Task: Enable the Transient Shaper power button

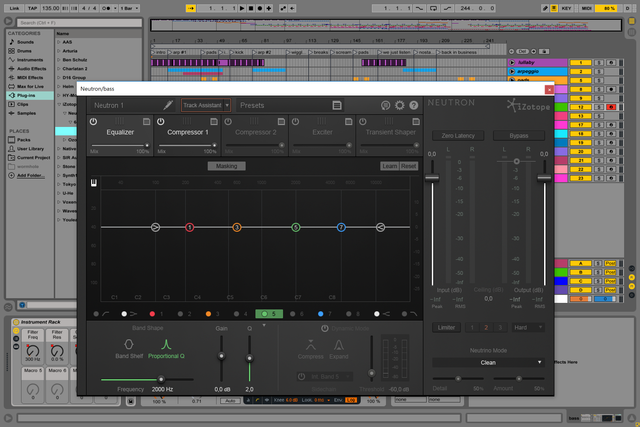Action: tap(363, 122)
